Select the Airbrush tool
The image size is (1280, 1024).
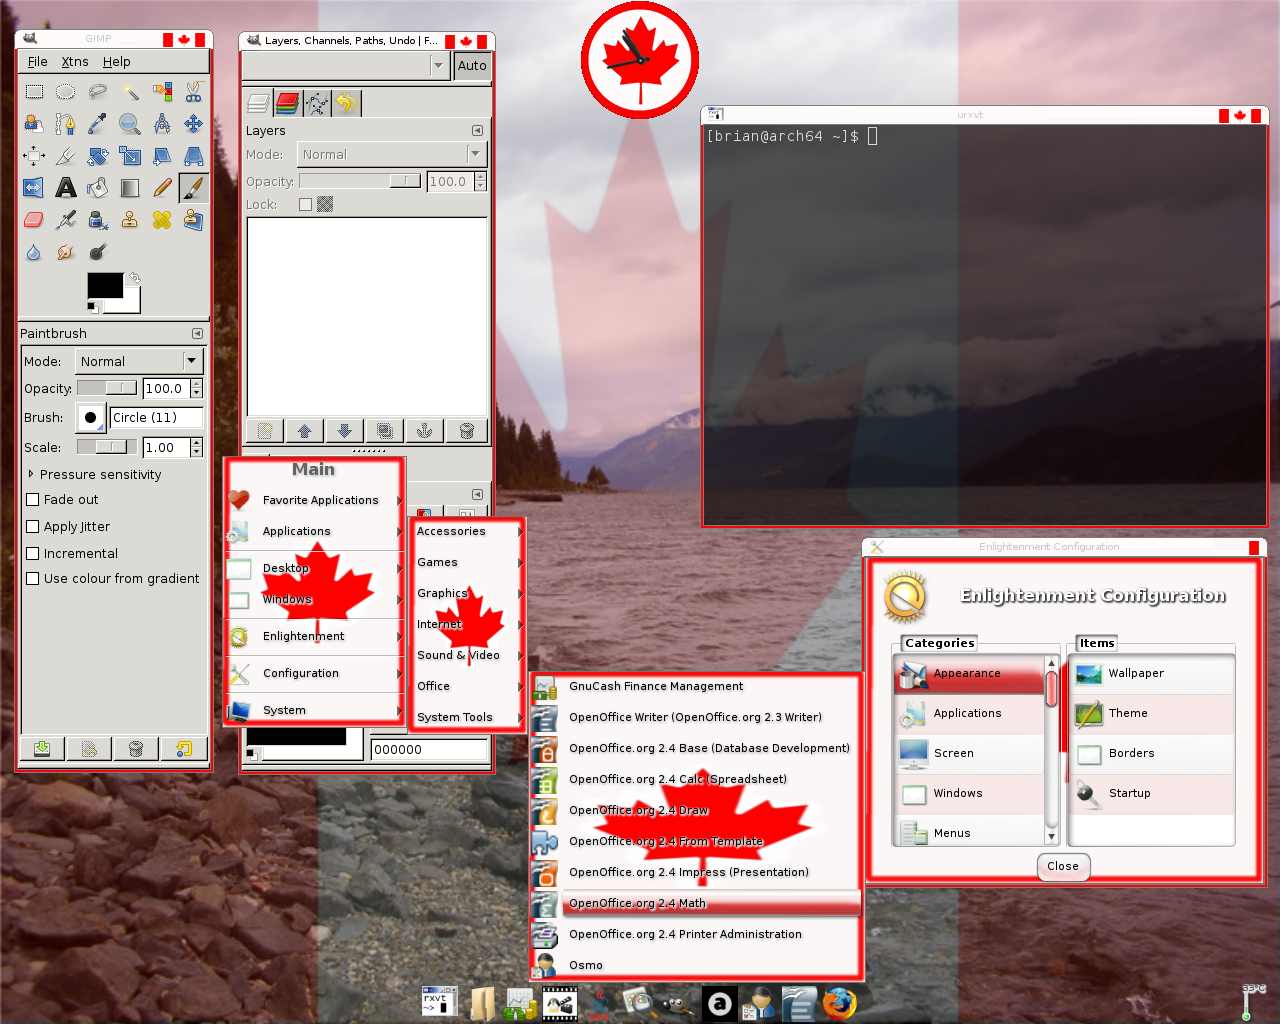[x=66, y=220]
